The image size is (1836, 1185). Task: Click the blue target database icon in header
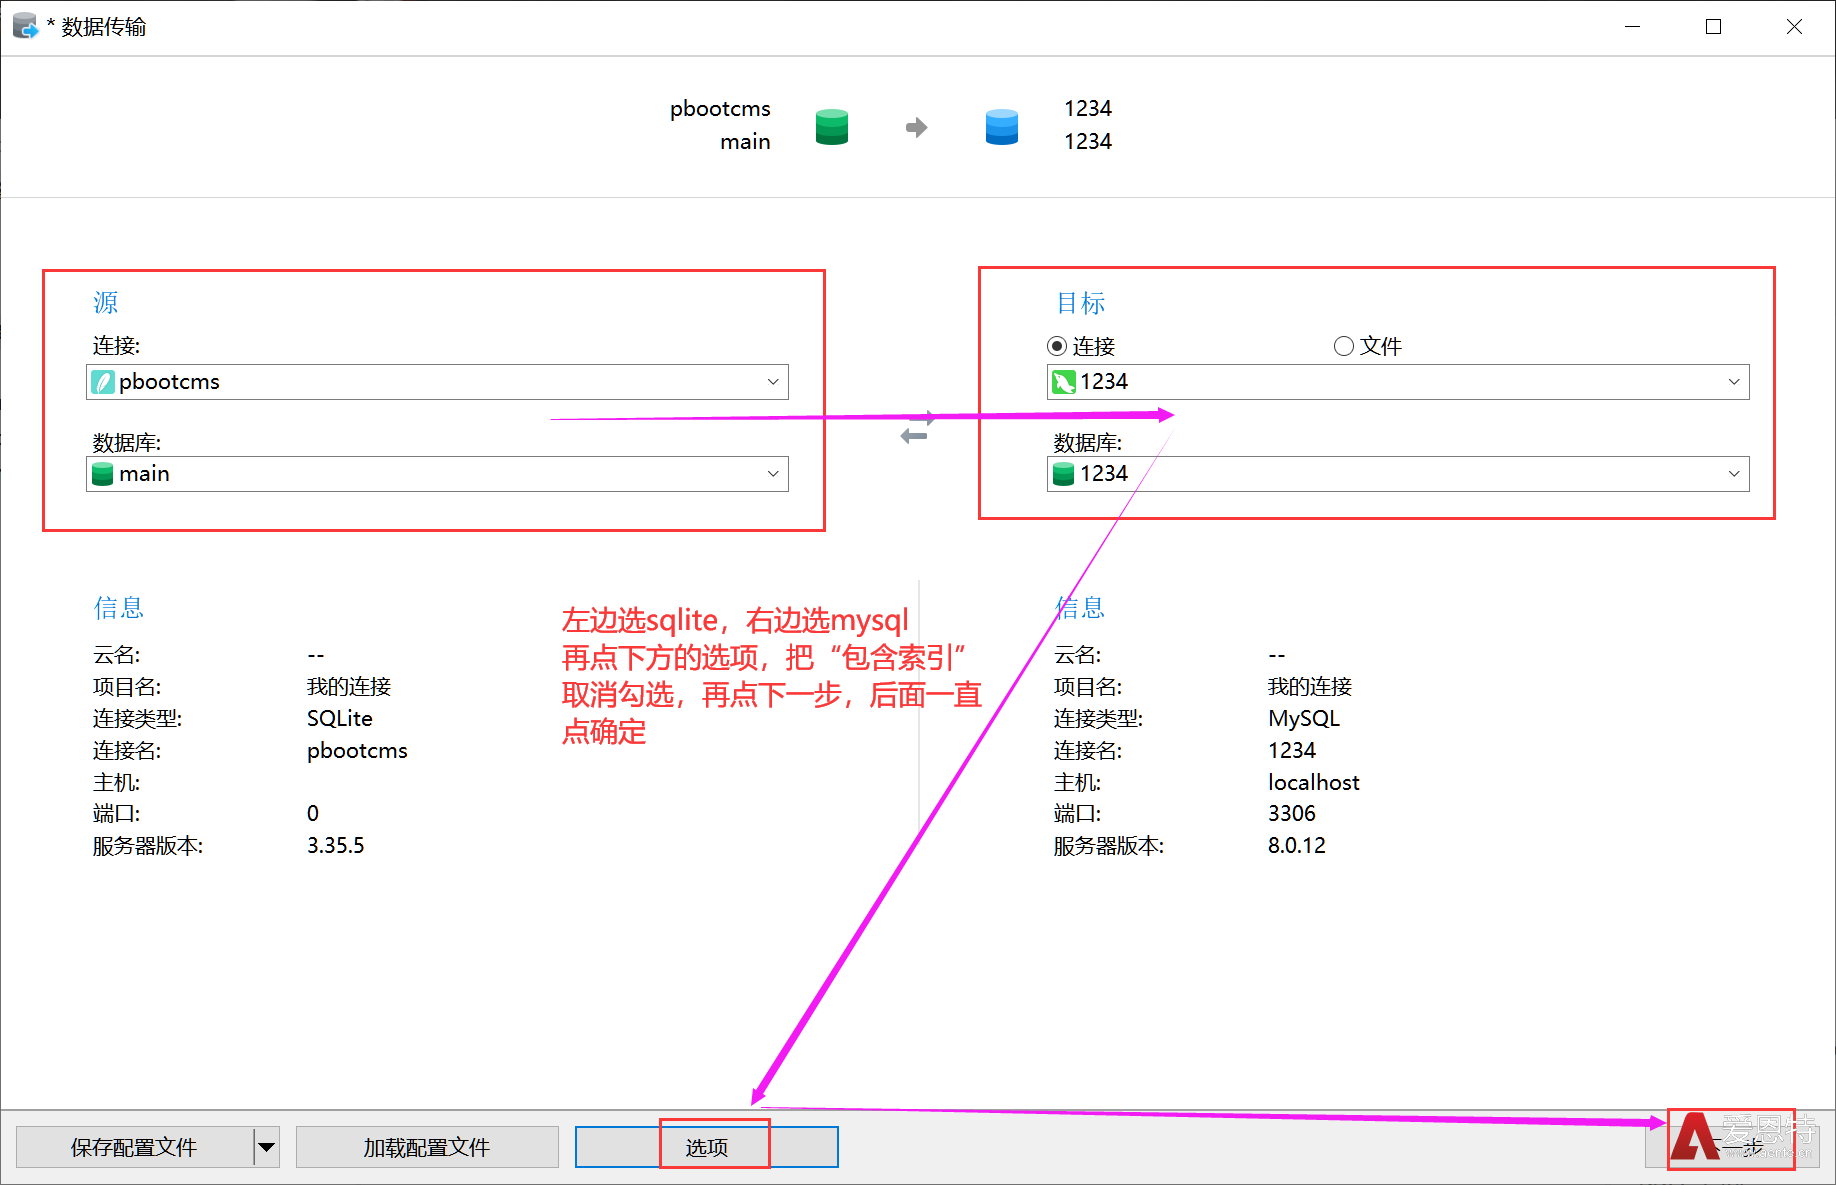[1001, 127]
